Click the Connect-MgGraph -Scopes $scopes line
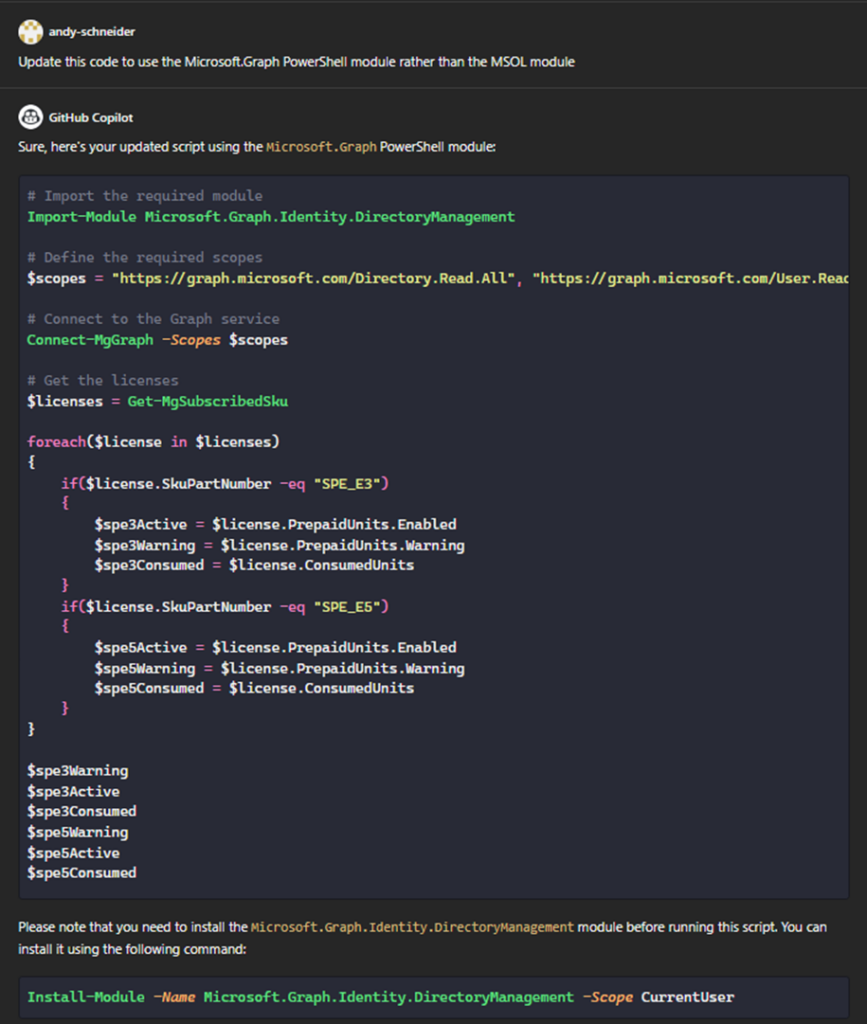867x1024 pixels. pos(157,340)
